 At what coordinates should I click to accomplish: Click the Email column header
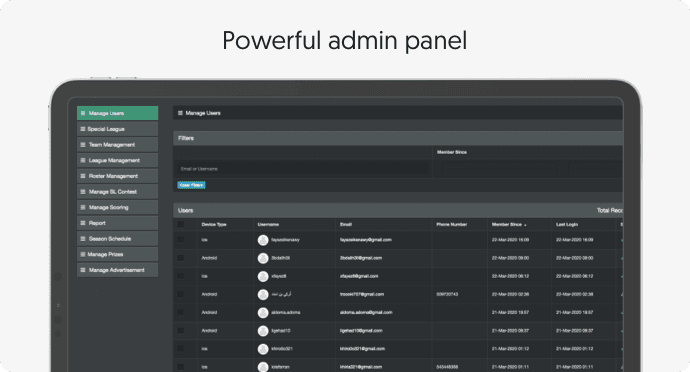click(x=346, y=225)
